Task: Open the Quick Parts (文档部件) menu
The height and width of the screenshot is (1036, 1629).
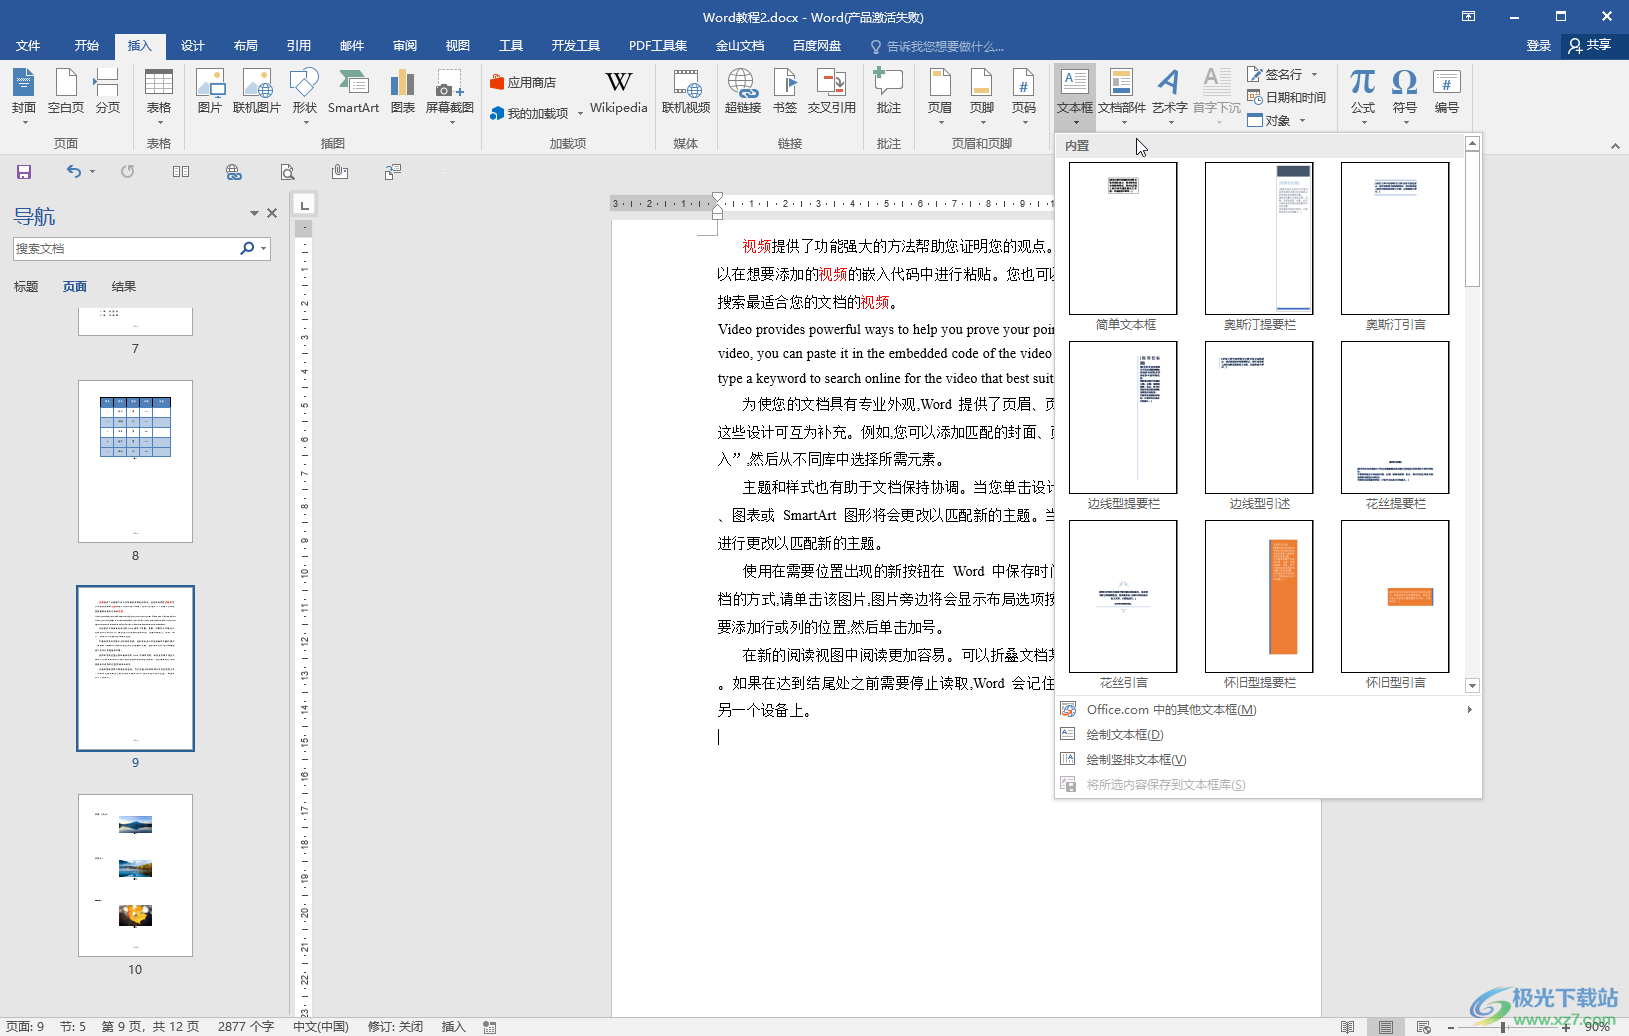Action: click(x=1122, y=96)
